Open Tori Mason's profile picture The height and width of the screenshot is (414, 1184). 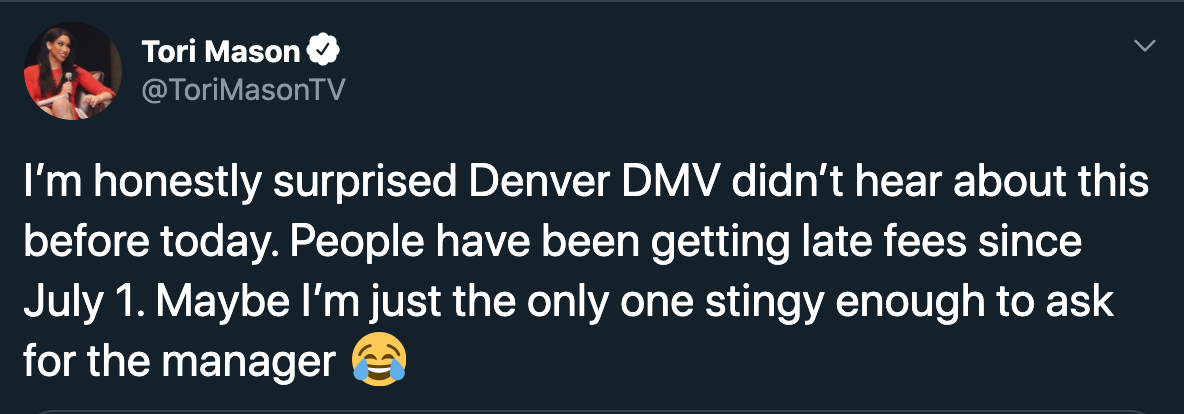(x=72, y=71)
